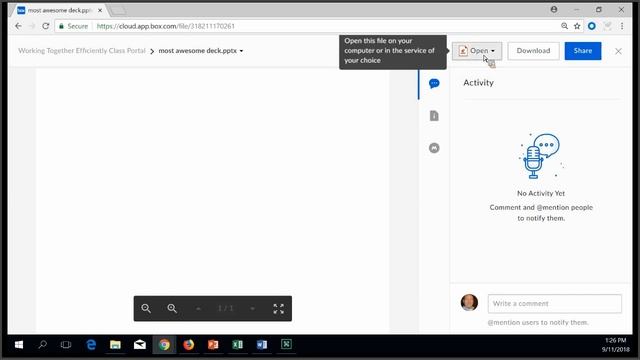640x360 pixels.
Task: Click the blue circular extension icon
Action: pos(592,26)
